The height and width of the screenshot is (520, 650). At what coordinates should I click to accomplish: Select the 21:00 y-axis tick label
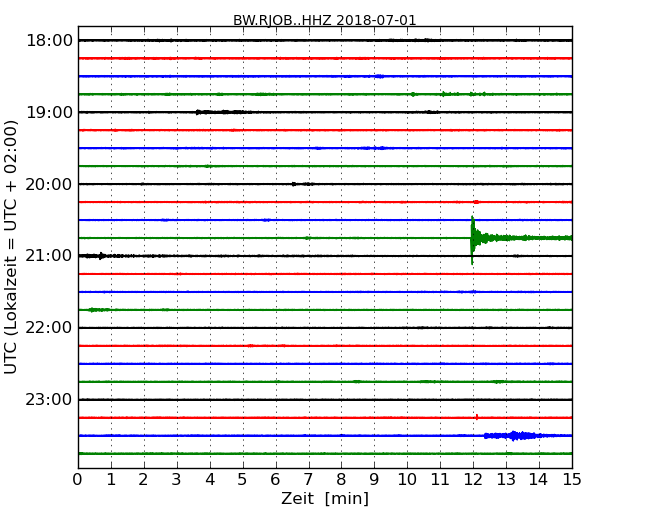tap(49, 256)
